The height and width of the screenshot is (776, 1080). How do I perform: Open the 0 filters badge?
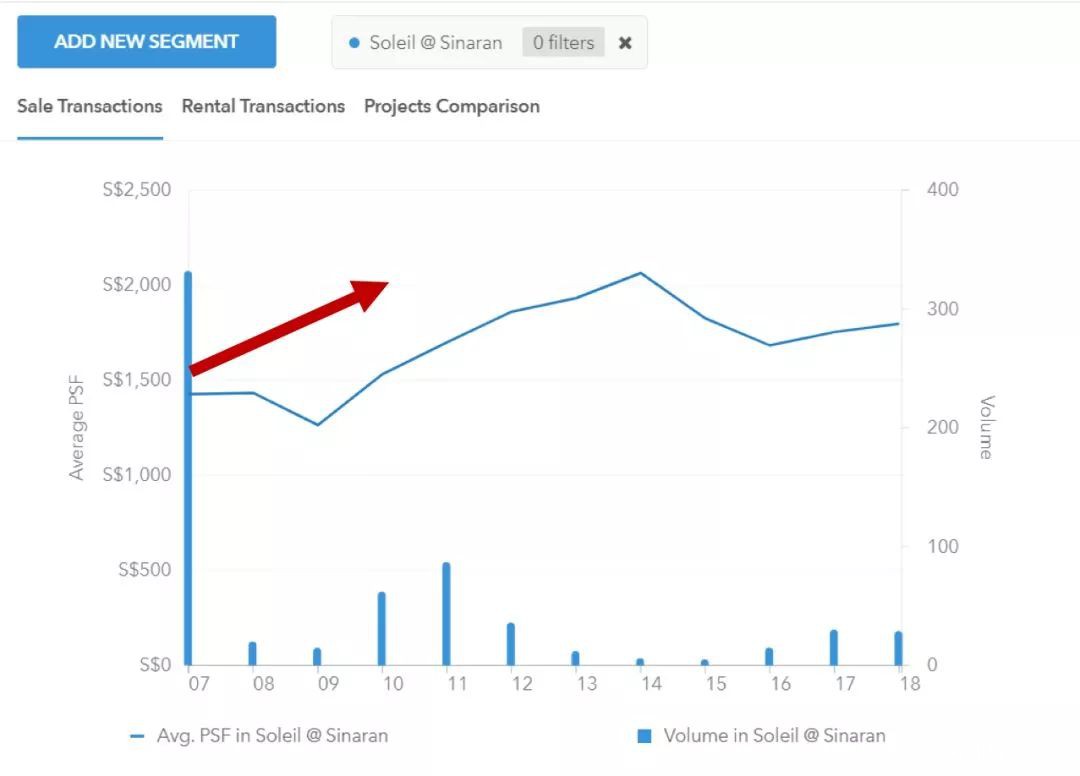click(563, 43)
